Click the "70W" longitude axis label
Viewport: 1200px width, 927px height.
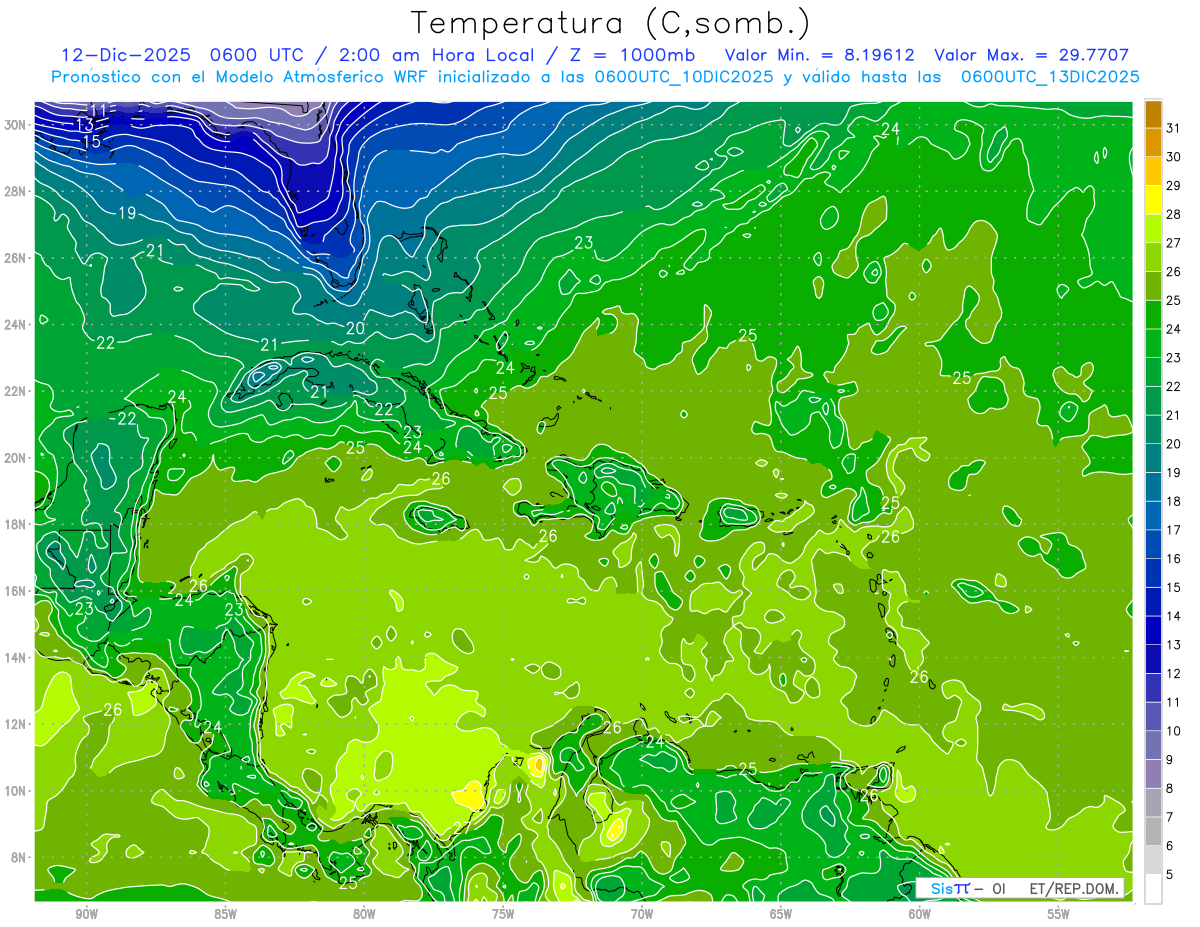[642, 914]
